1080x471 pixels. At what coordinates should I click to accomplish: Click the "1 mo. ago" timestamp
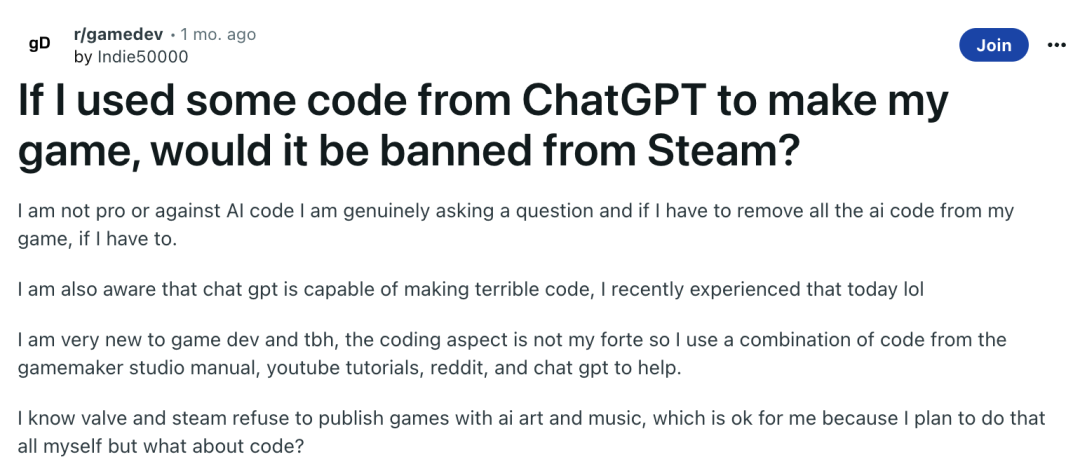(x=218, y=34)
